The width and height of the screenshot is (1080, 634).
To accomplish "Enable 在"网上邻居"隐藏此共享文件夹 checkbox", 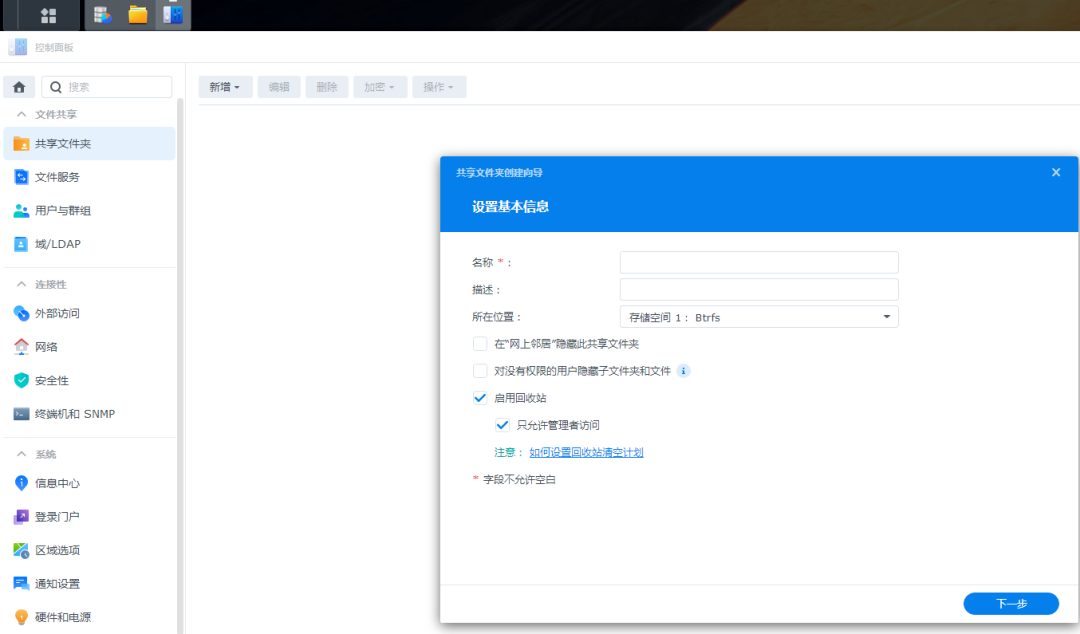I will pos(480,344).
